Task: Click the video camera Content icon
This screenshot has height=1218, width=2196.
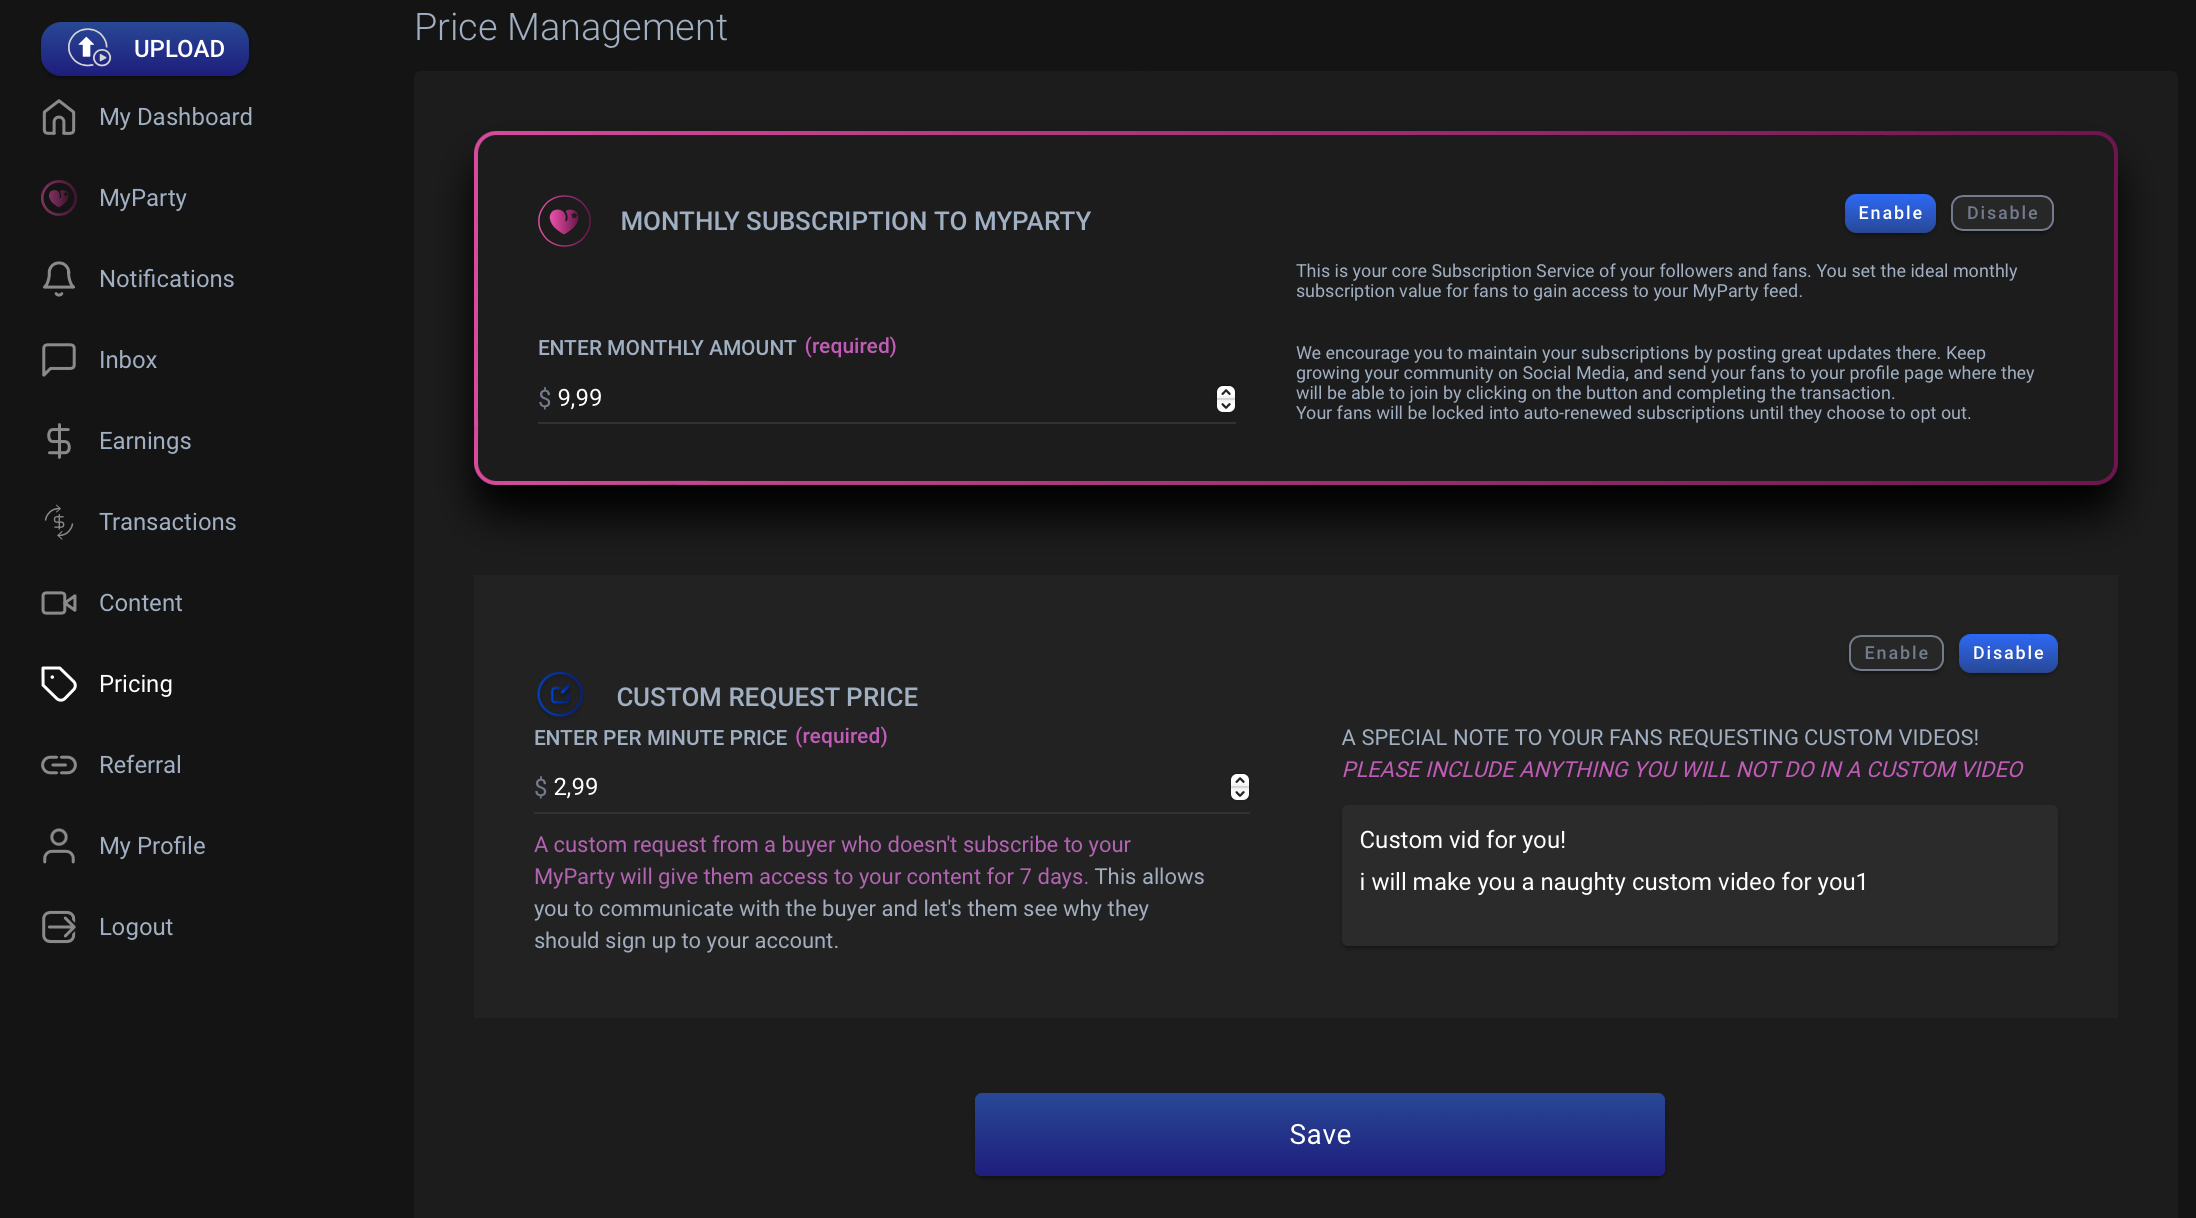Action: click(x=59, y=602)
